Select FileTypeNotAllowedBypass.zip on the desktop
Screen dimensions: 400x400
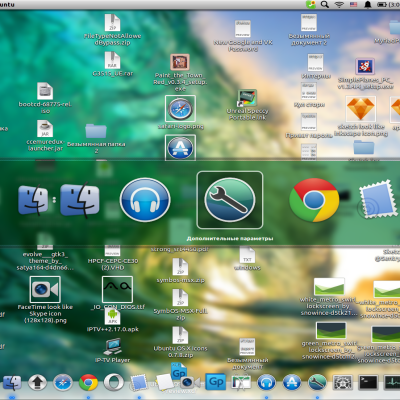[112, 30]
